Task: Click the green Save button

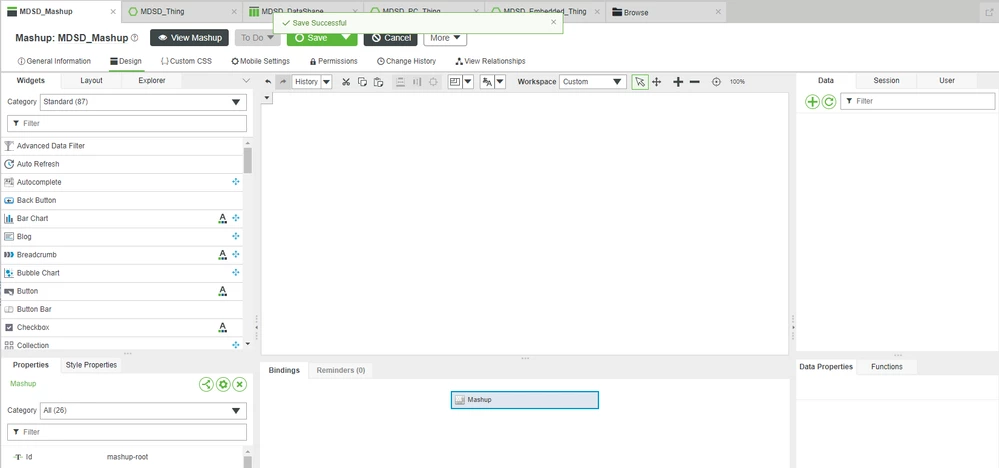Action: coord(312,38)
